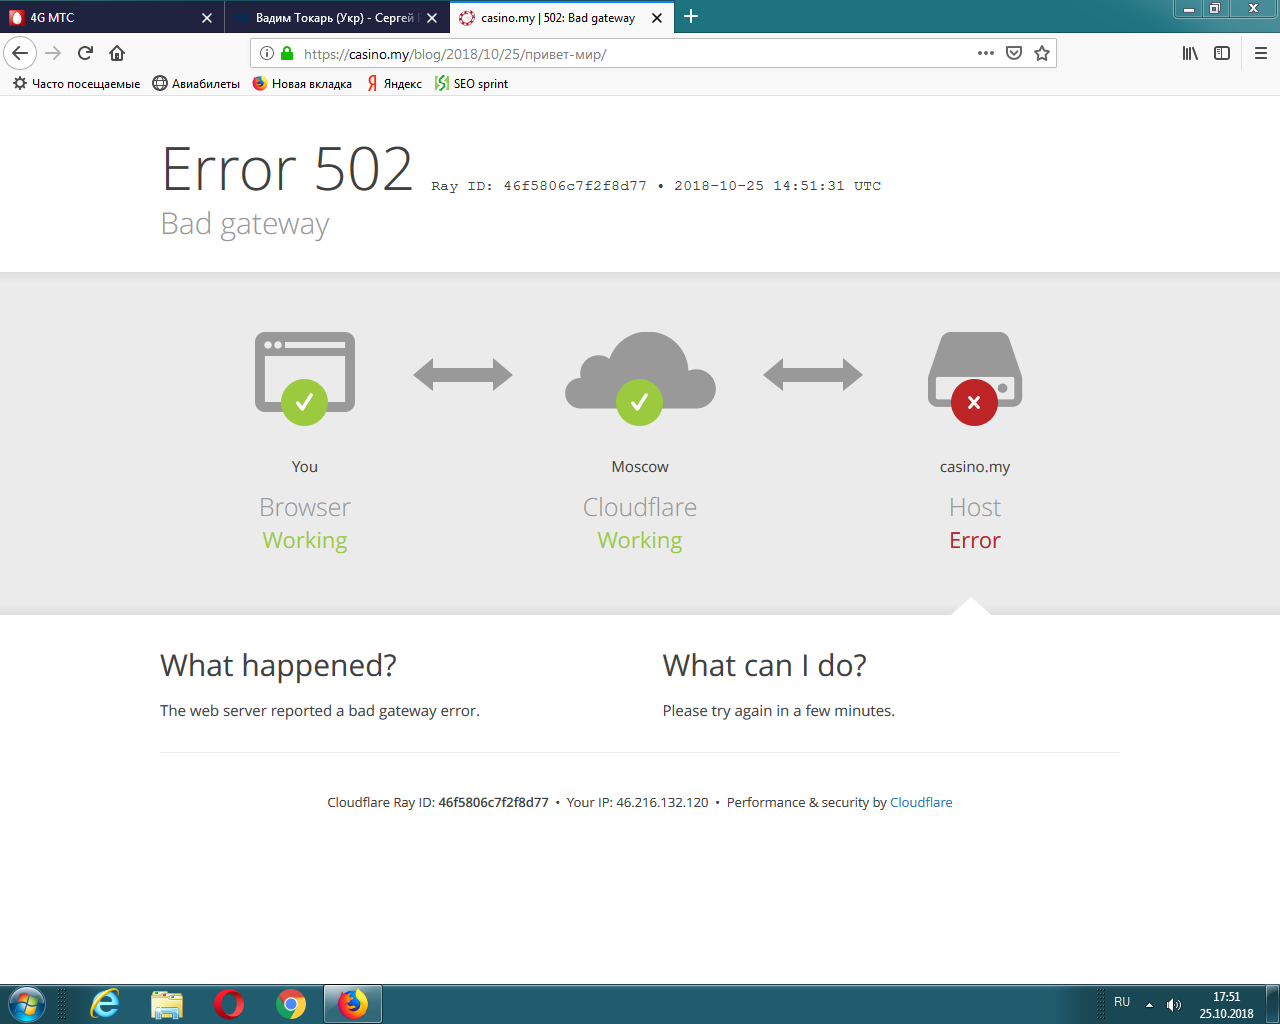Viewport: 1280px width, 1024px height.
Task: Click the casino.my host error icon
Action: click(975, 378)
